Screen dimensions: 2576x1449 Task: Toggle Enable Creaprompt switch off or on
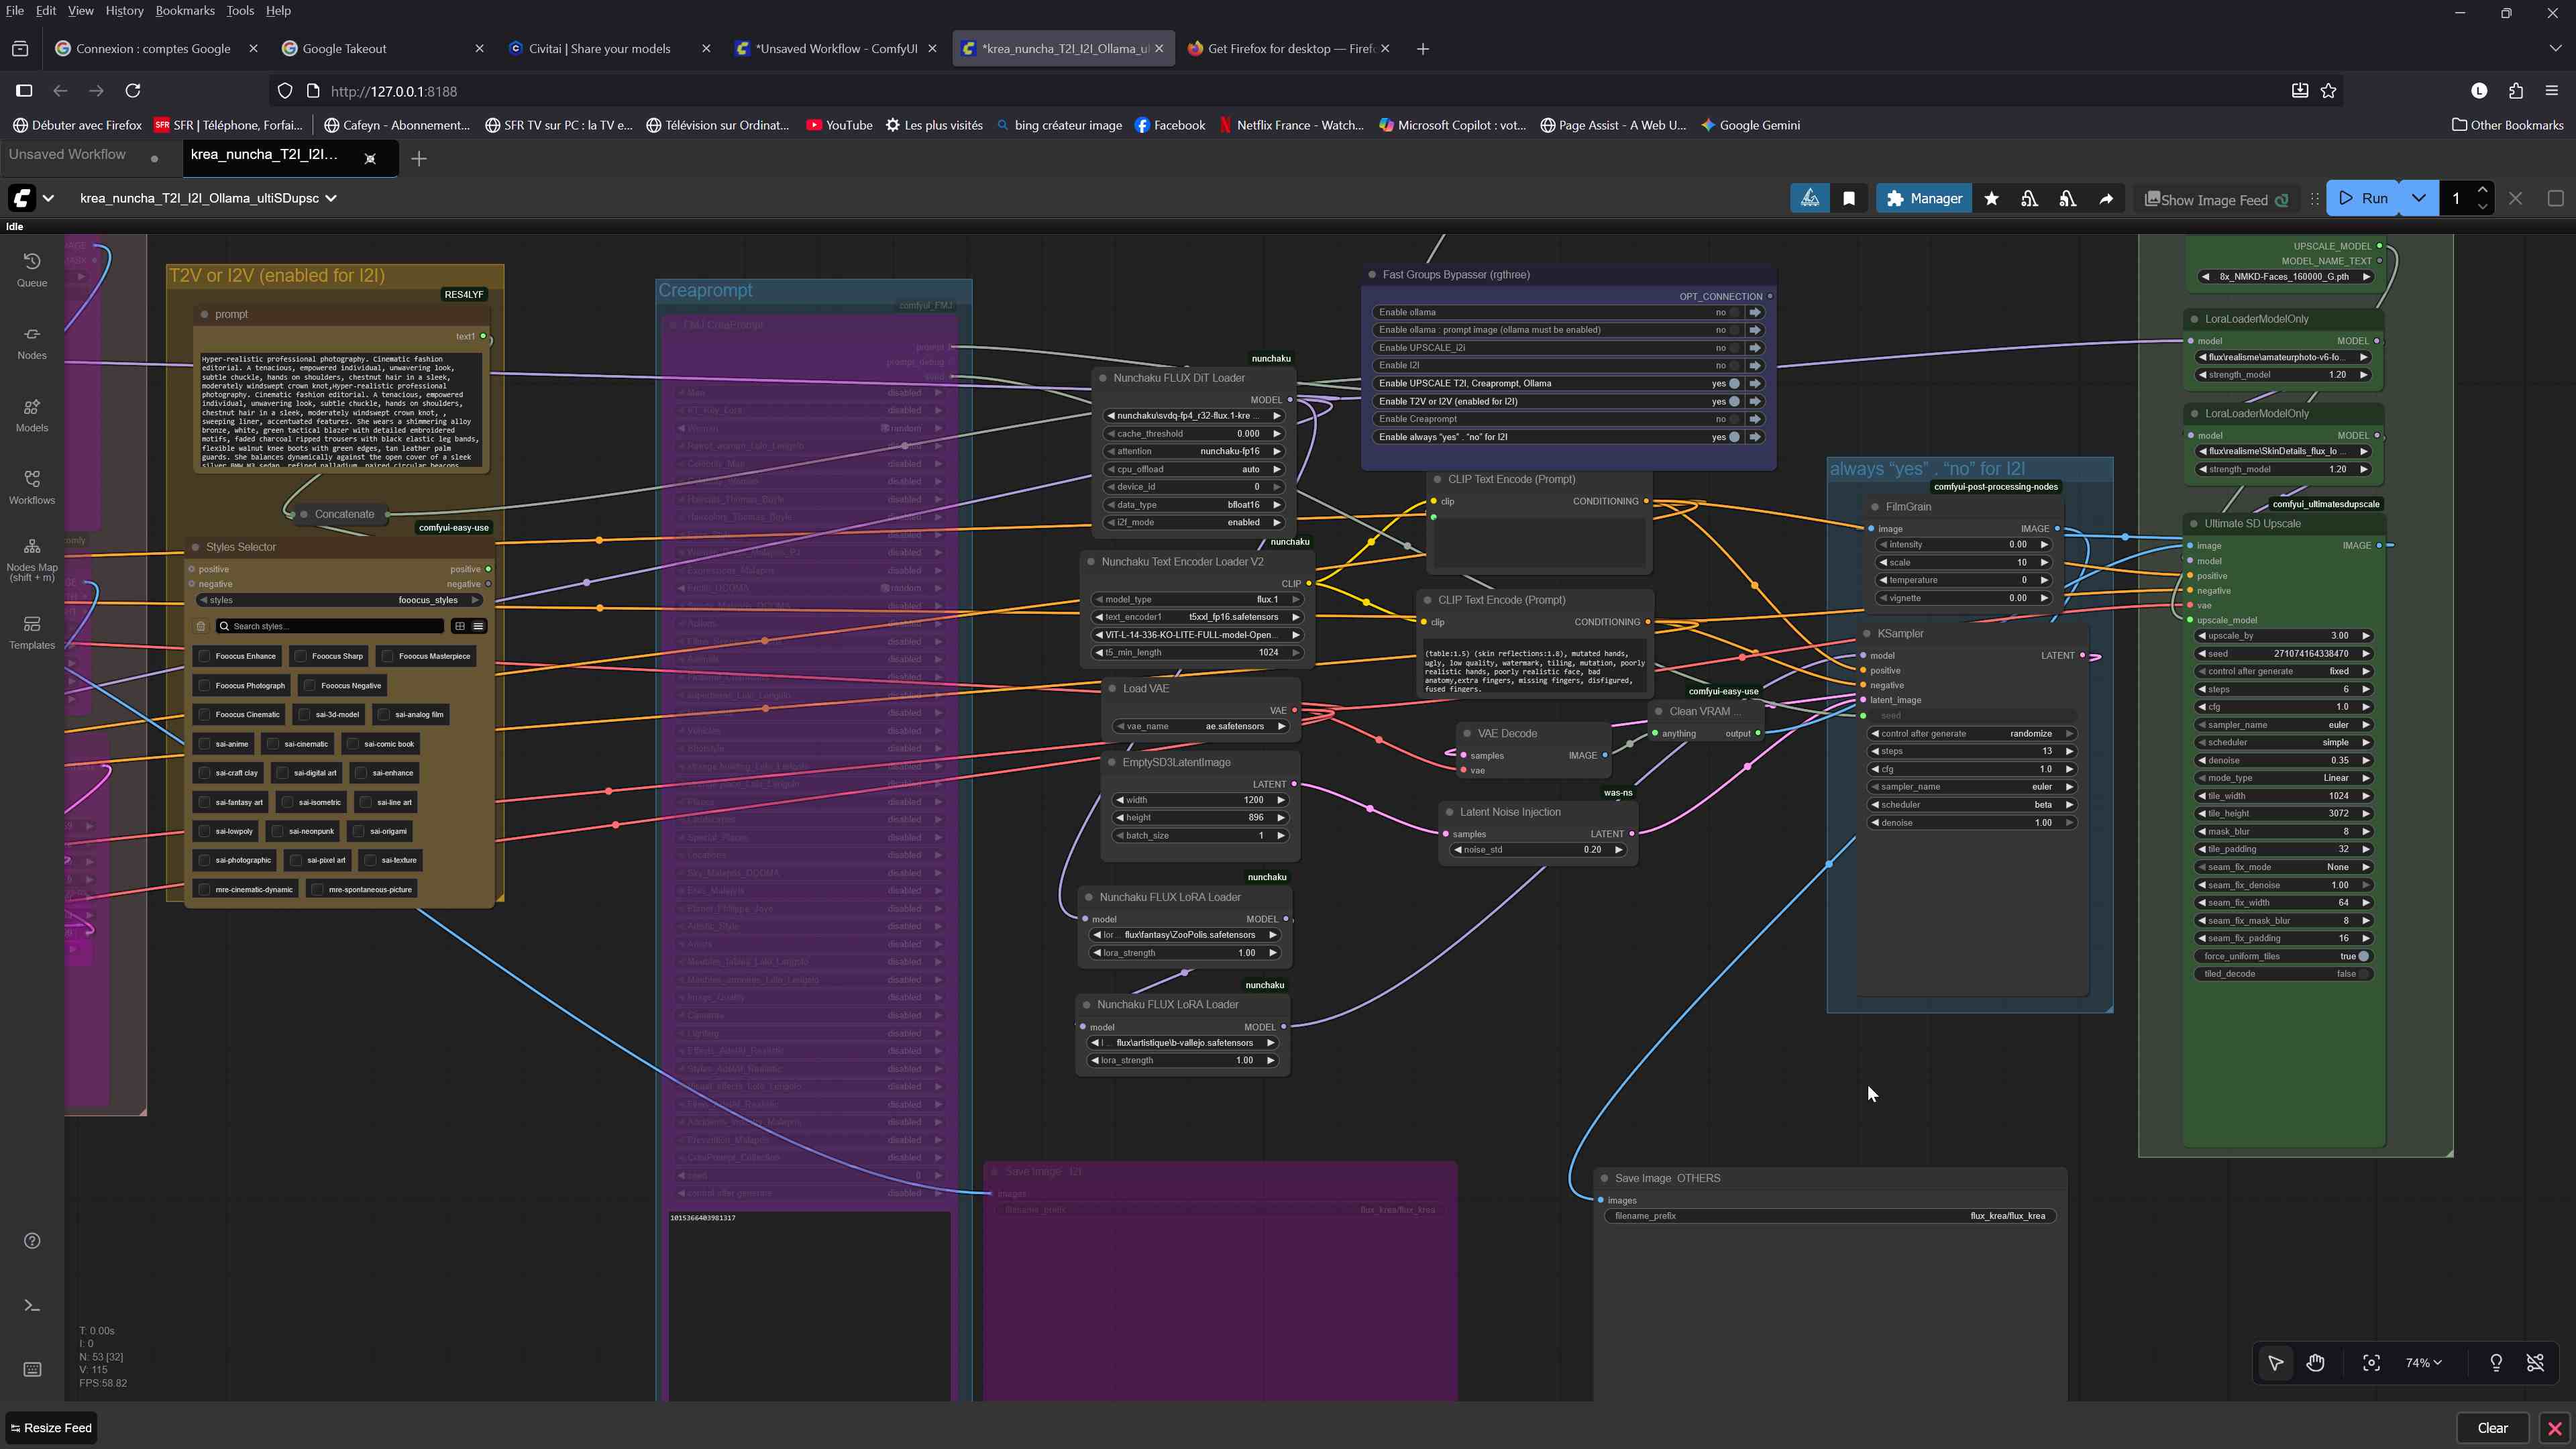pyautogui.click(x=1735, y=419)
